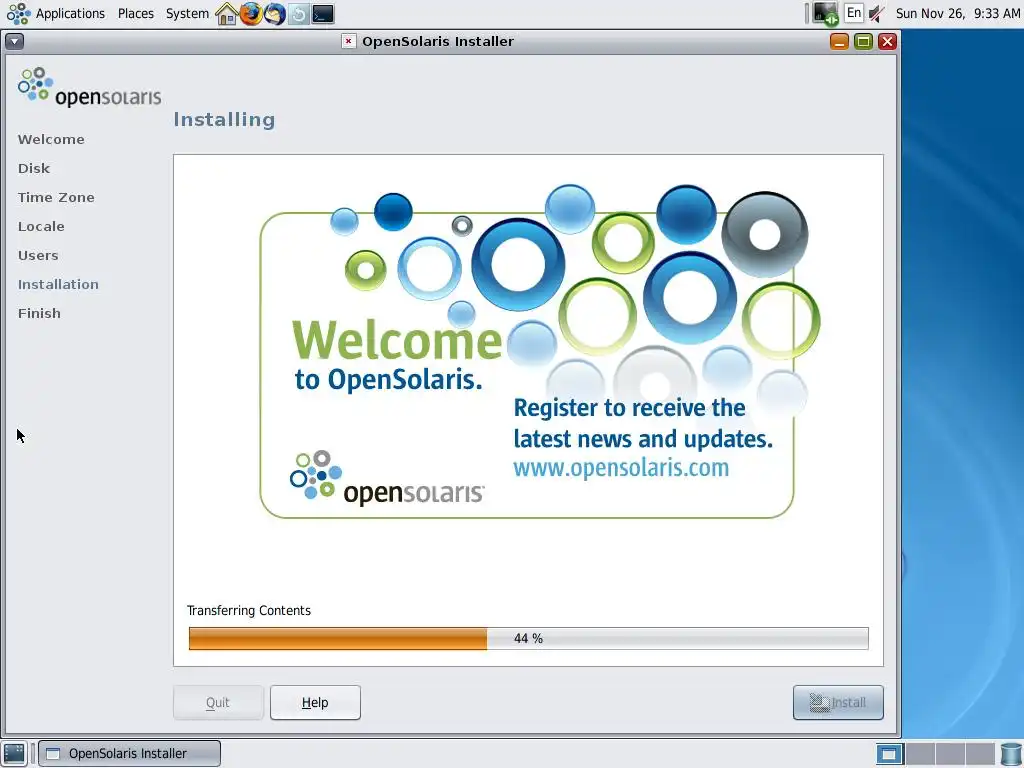Open the En keyboard layout indicator

pyautogui.click(x=854, y=13)
